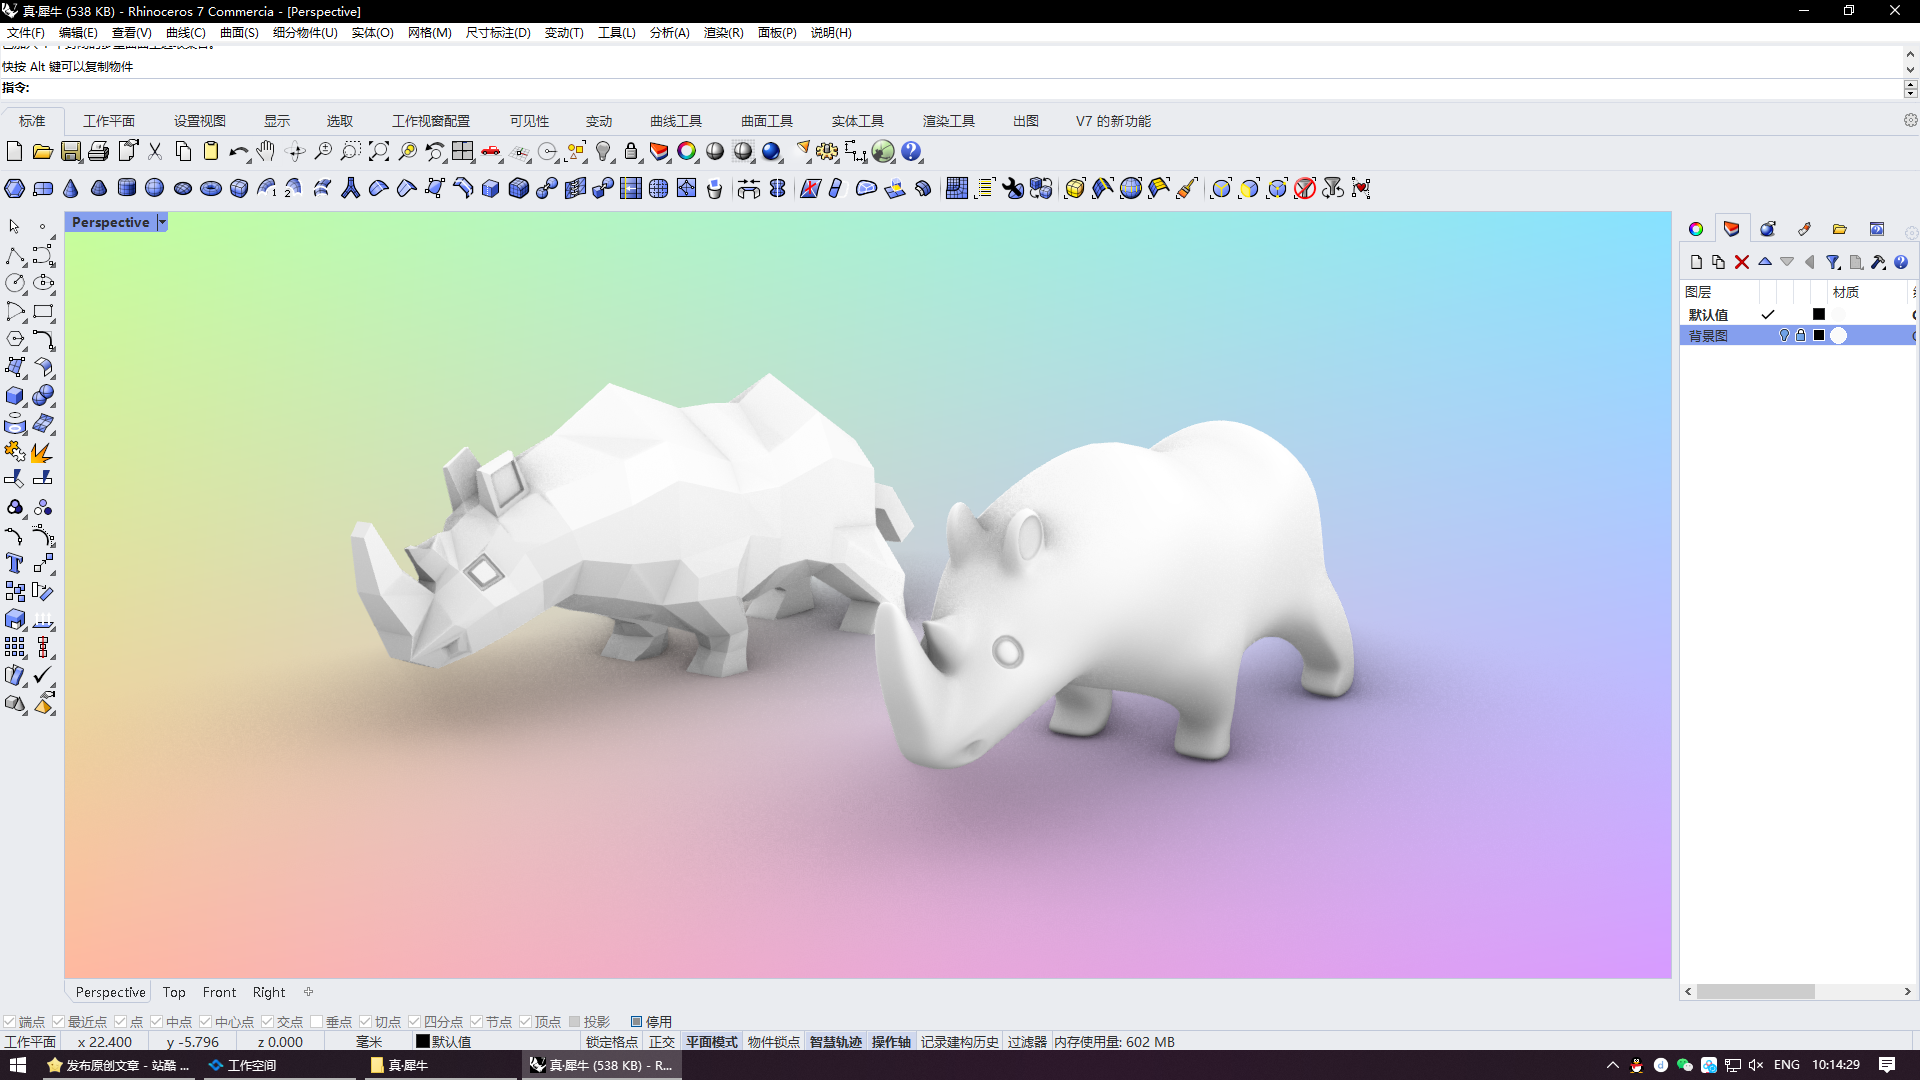Click the hammer tools icon in layers panel
Screen dimensions: 1920x1080
point(1878,262)
